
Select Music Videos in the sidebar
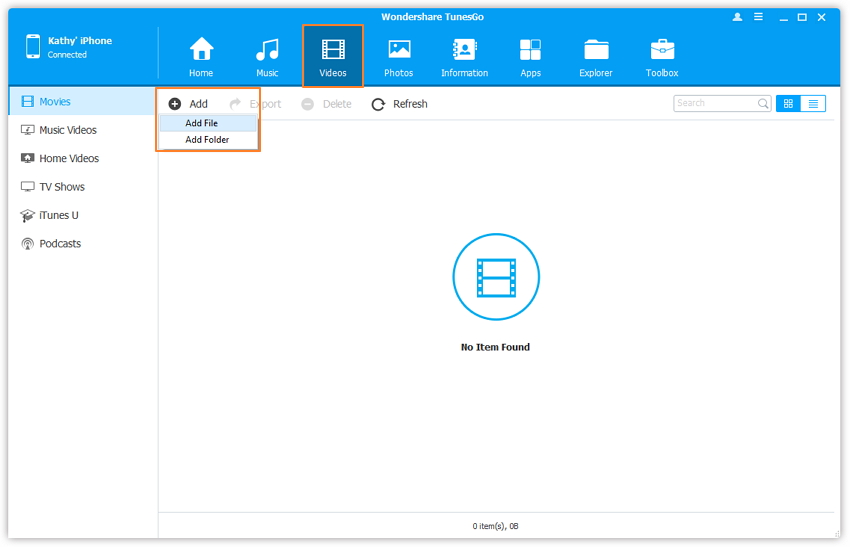pos(67,130)
